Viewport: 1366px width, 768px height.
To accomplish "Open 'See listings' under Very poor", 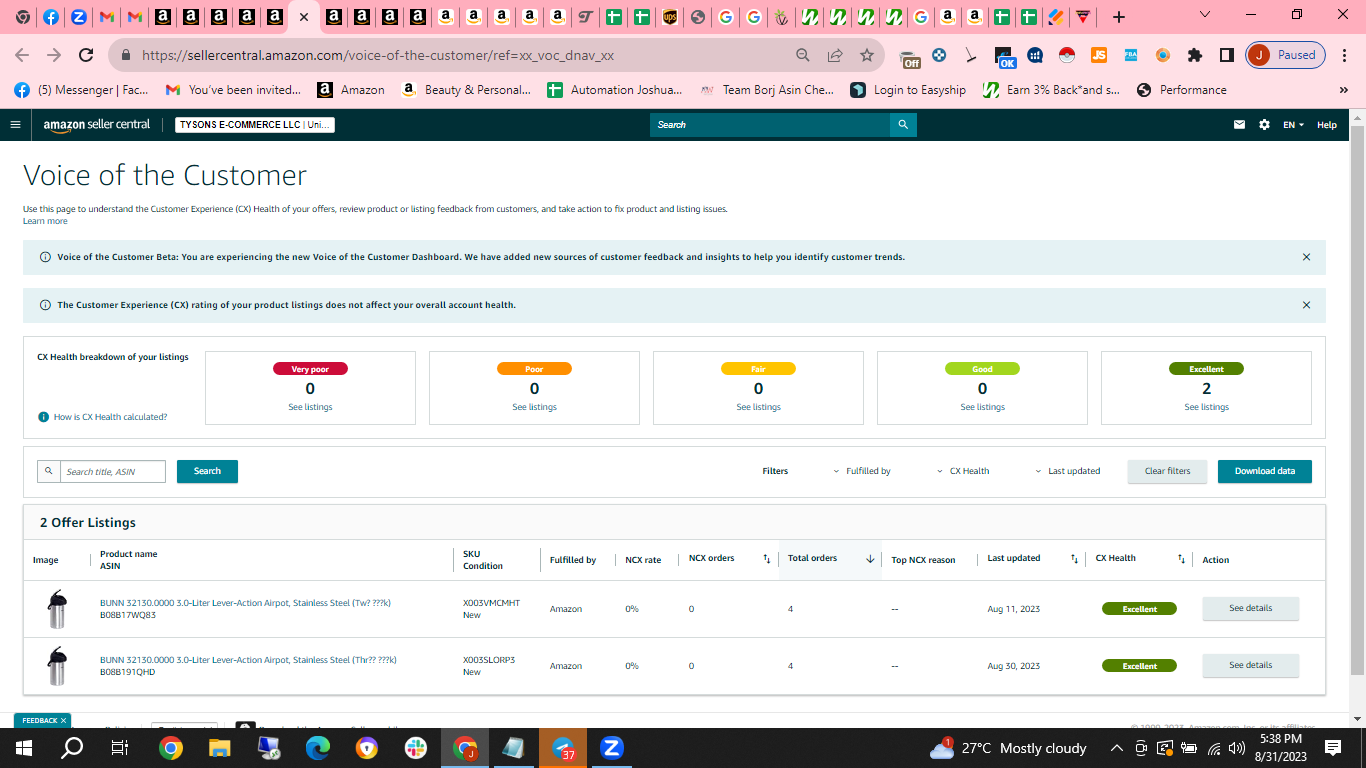I will click(x=310, y=407).
